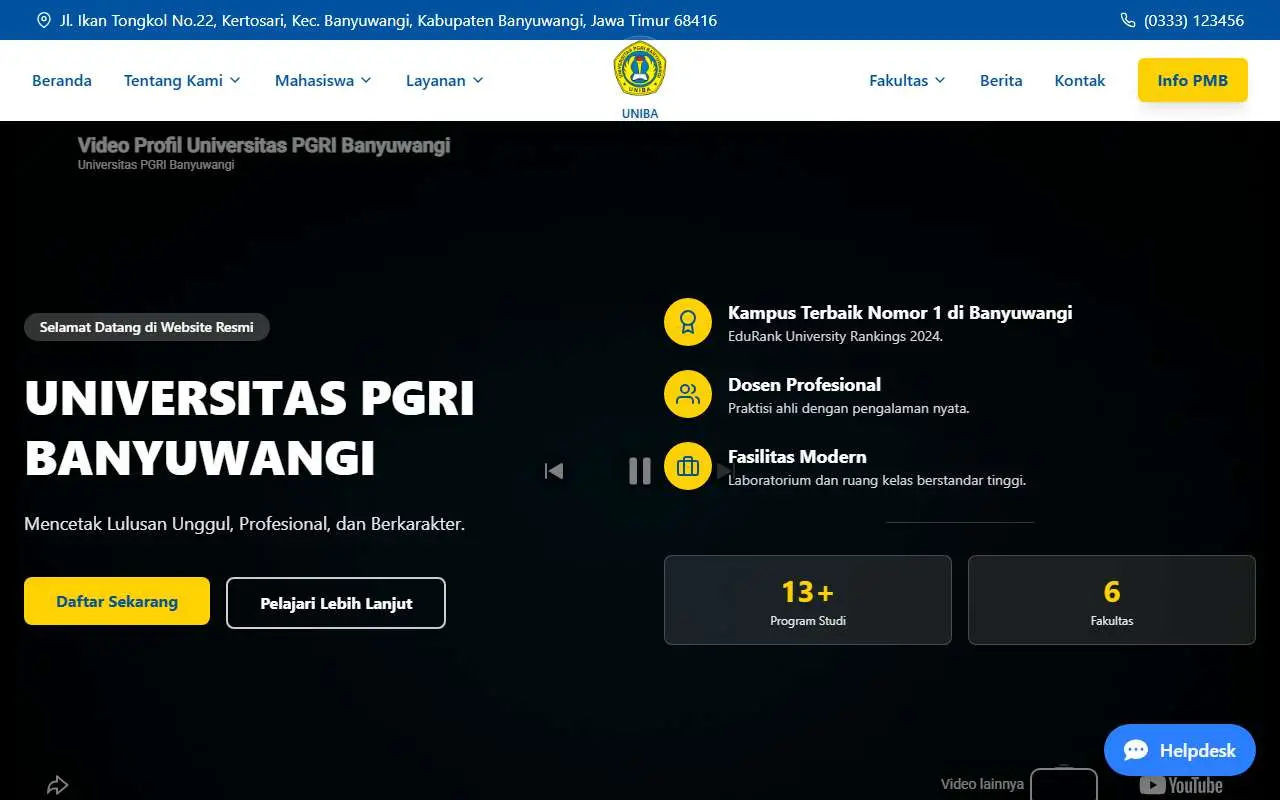Pause the profile video

[x=640, y=470]
